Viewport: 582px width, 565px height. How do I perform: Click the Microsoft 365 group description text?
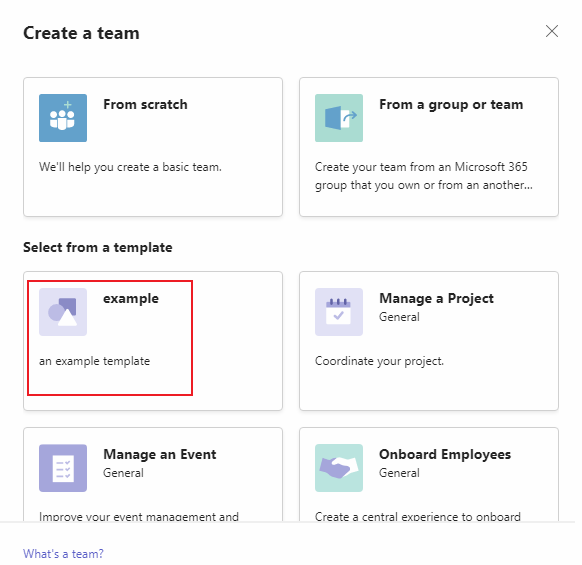coord(424,176)
